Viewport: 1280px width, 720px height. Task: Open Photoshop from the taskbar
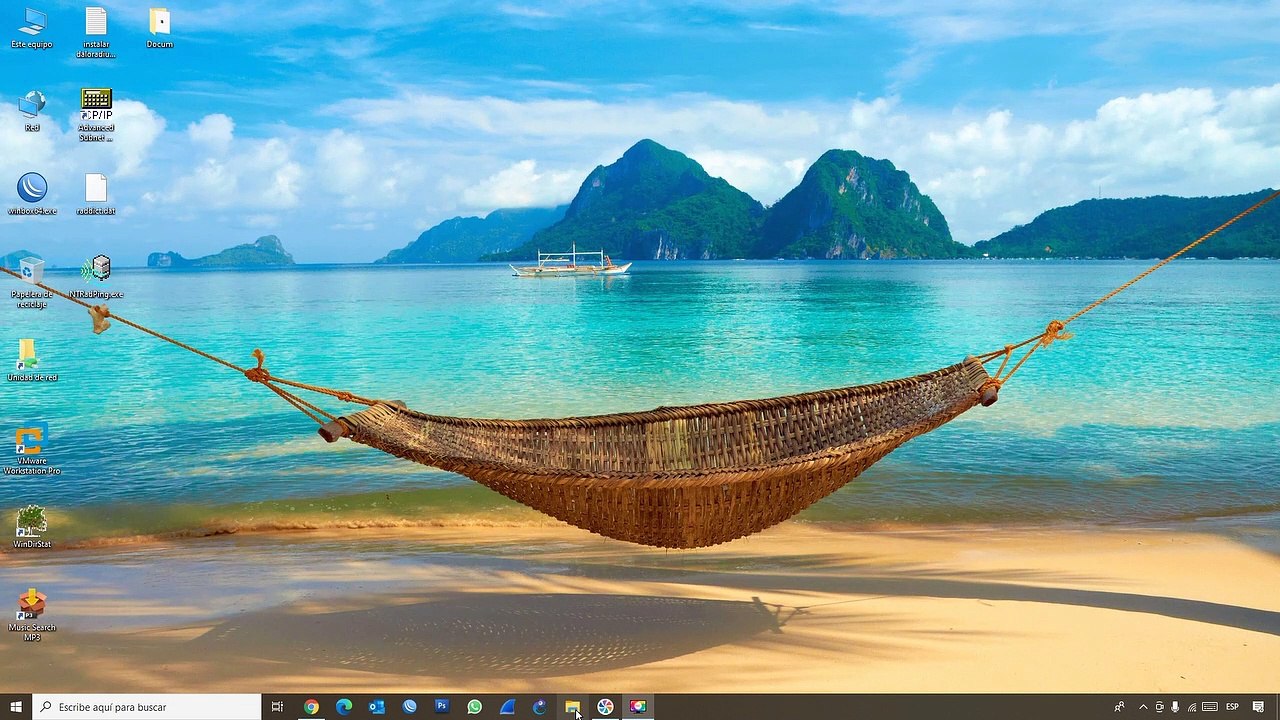tap(442, 707)
